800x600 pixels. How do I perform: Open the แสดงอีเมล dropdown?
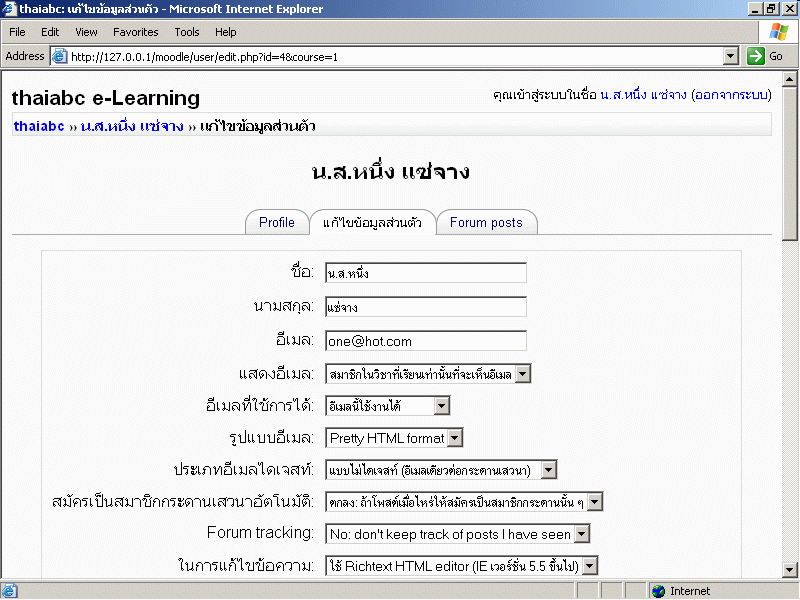click(x=522, y=374)
